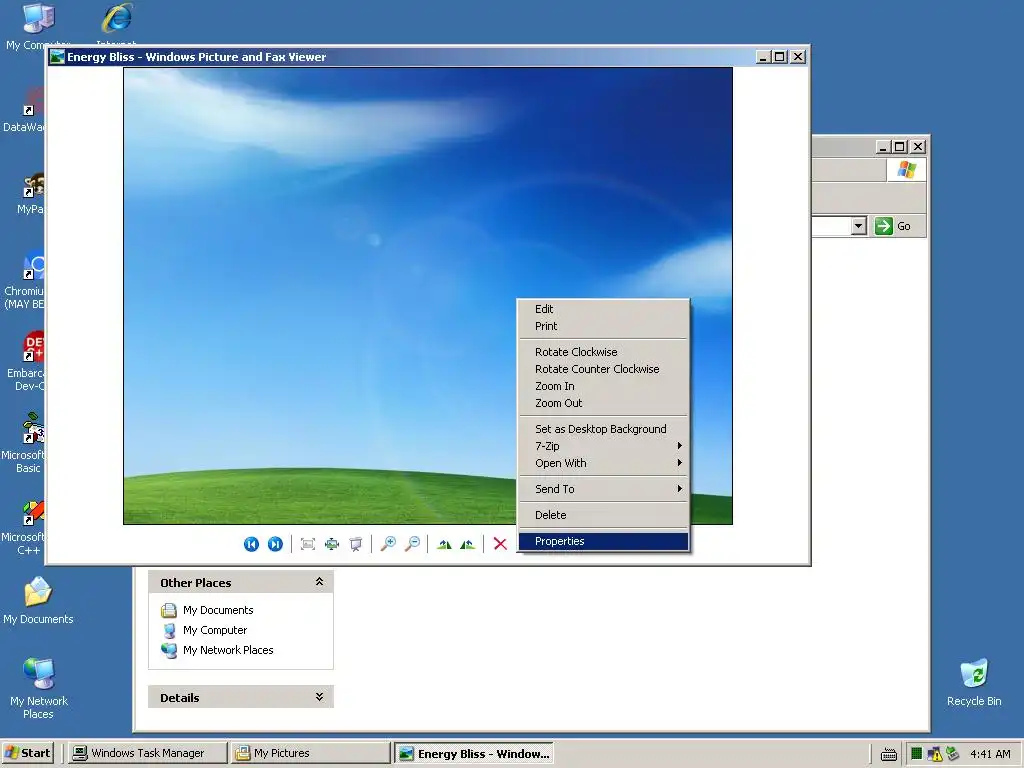Collapse the Other Places panel
The width and height of the screenshot is (1024, 768).
(x=319, y=582)
